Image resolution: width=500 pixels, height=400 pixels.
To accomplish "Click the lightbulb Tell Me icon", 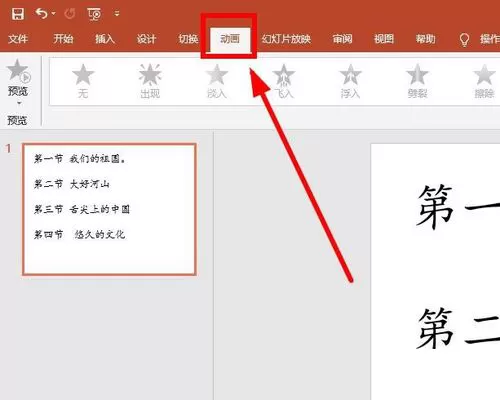I will tap(464, 40).
